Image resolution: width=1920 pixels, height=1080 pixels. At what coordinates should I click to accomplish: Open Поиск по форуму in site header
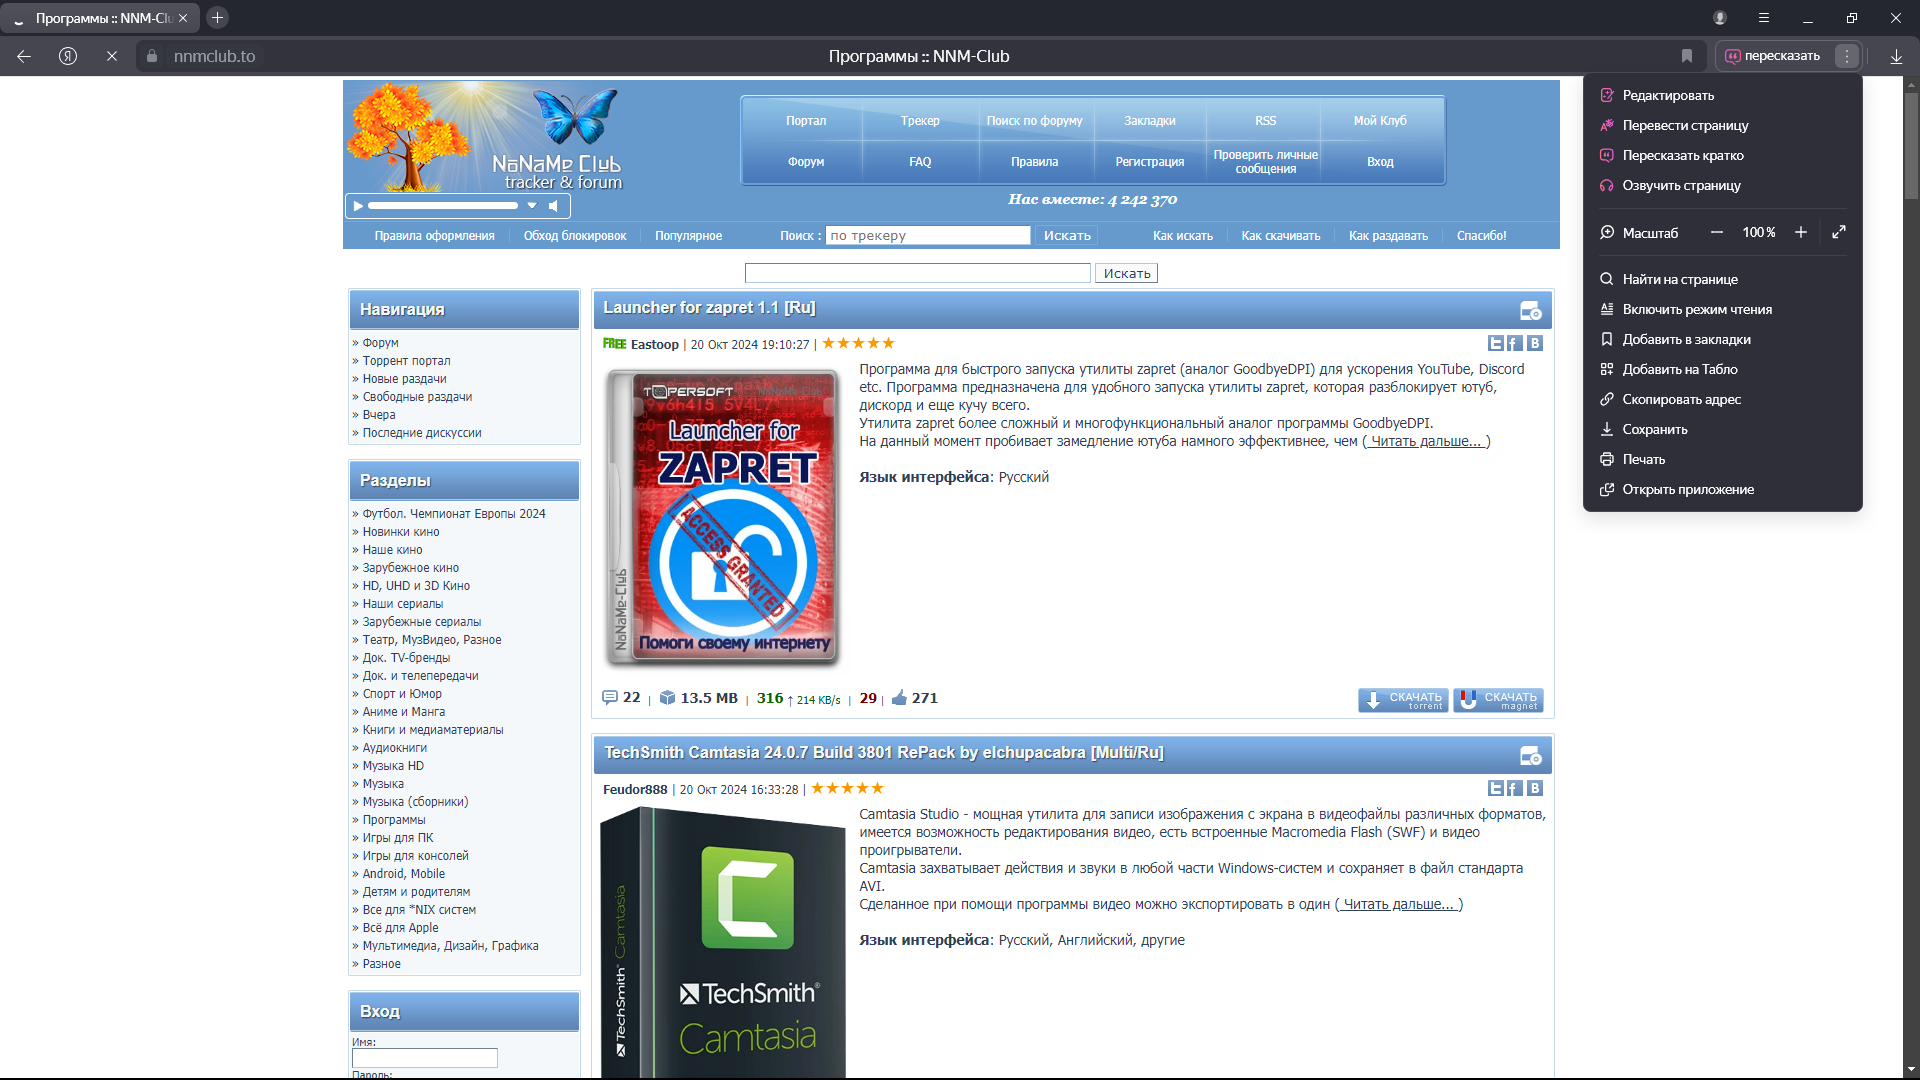(x=1034, y=120)
